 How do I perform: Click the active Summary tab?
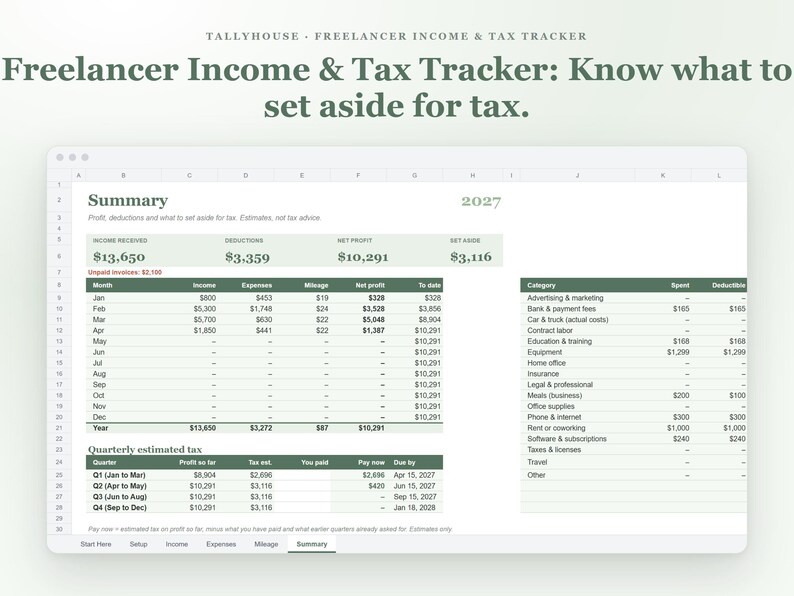coord(311,544)
